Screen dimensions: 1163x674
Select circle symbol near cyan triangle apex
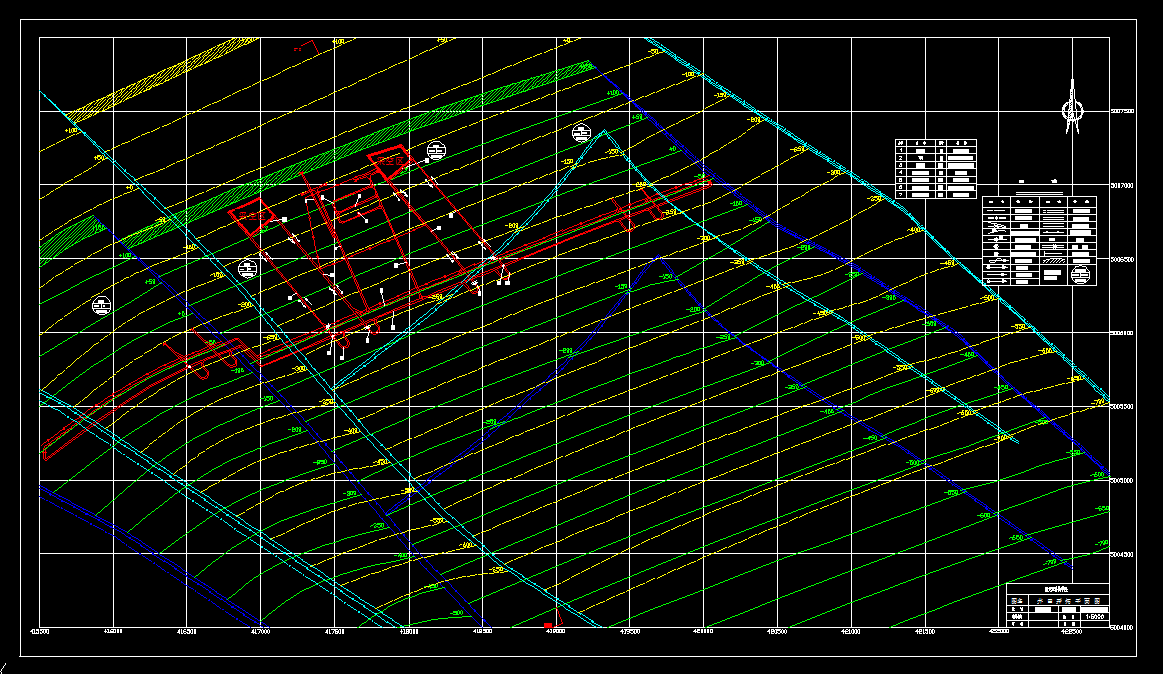point(582,133)
